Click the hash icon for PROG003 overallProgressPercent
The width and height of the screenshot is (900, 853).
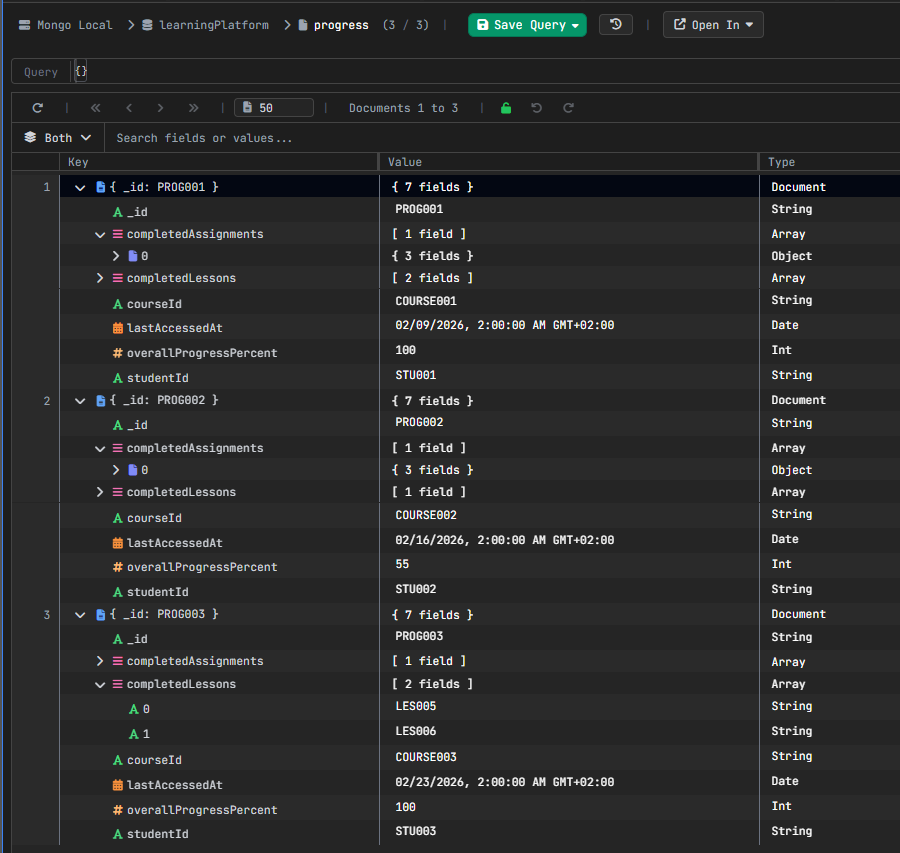pos(118,810)
